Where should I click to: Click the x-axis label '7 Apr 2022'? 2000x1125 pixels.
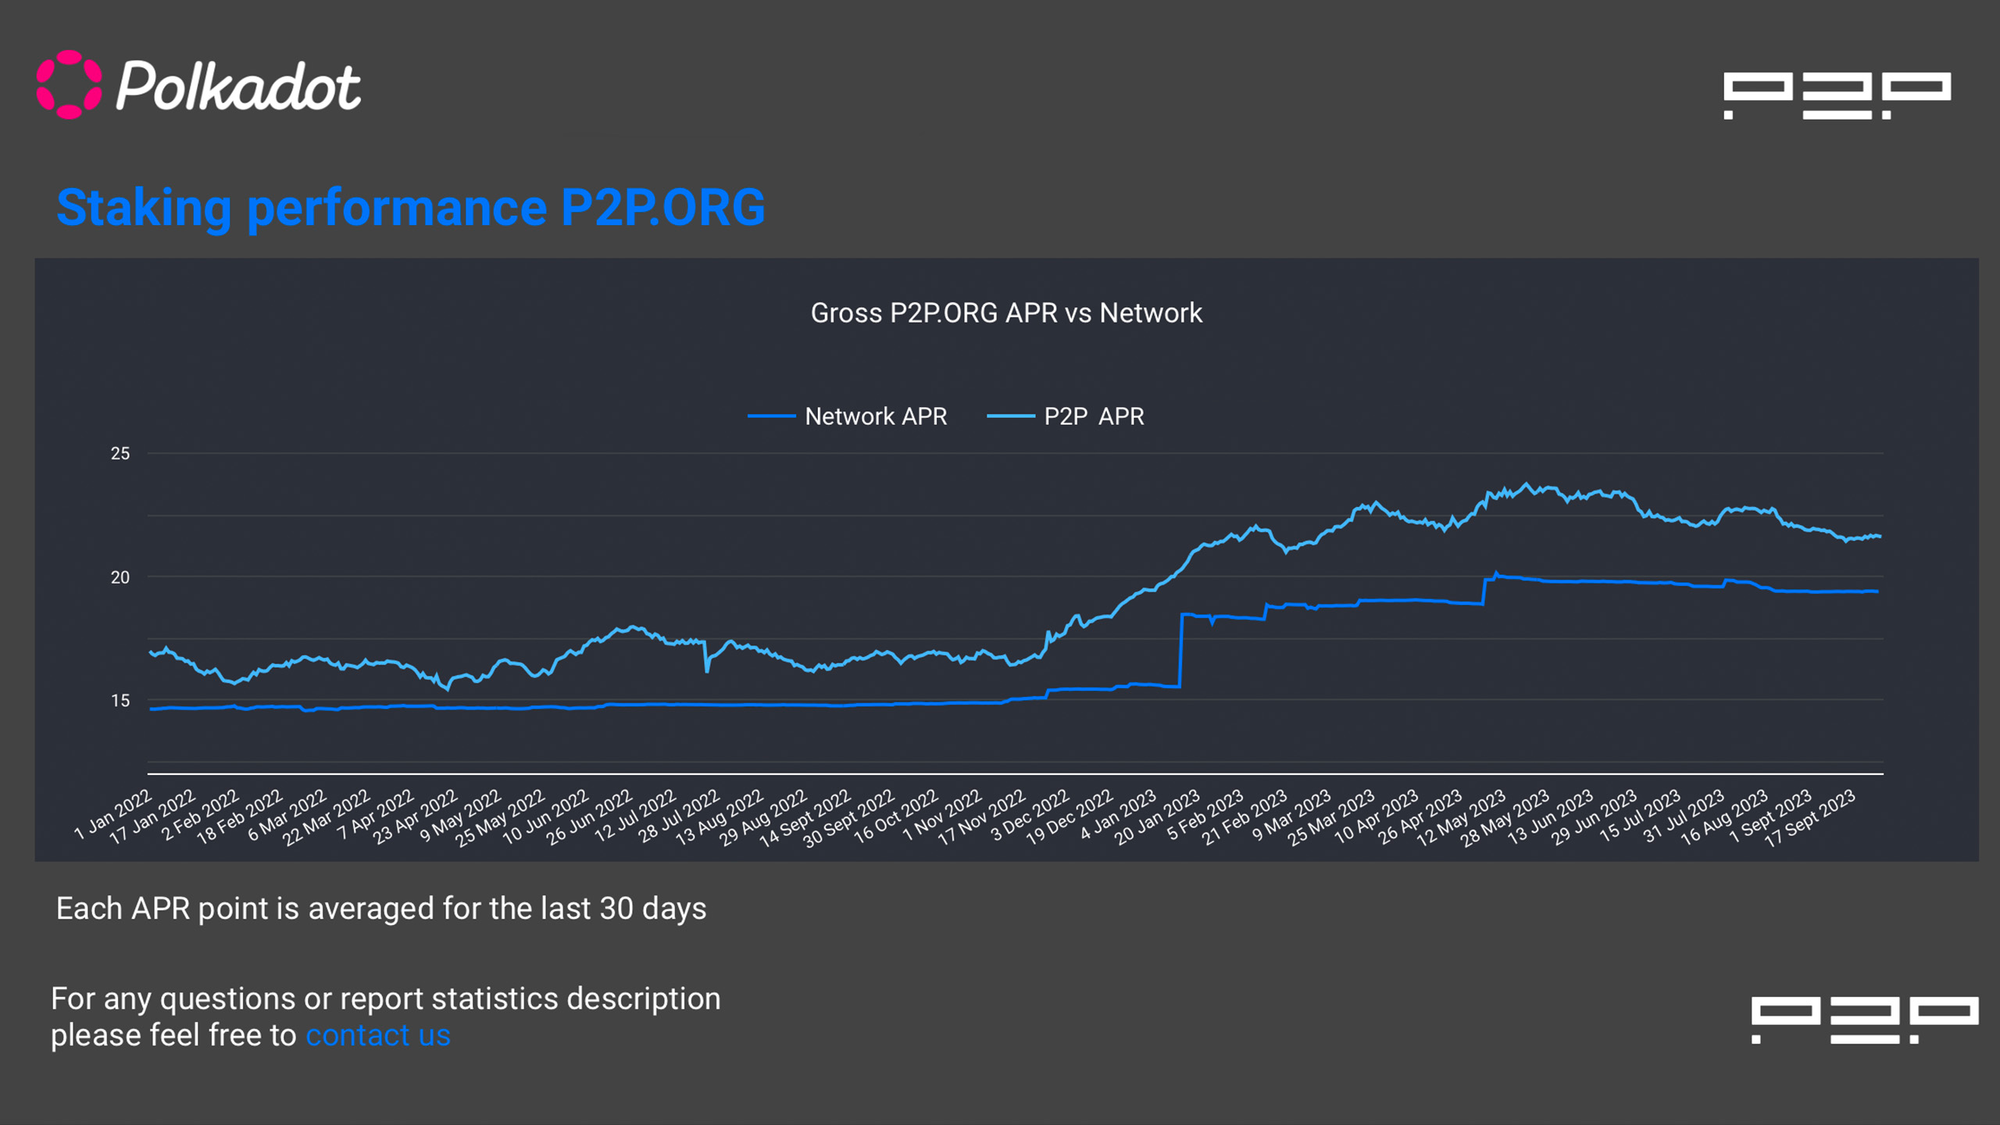375,814
